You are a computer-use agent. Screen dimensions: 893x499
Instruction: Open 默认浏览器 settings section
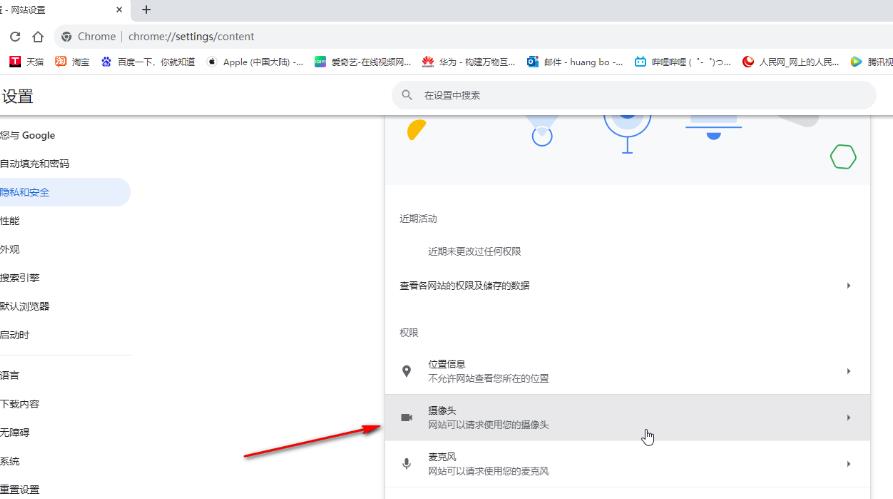[25, 306]
